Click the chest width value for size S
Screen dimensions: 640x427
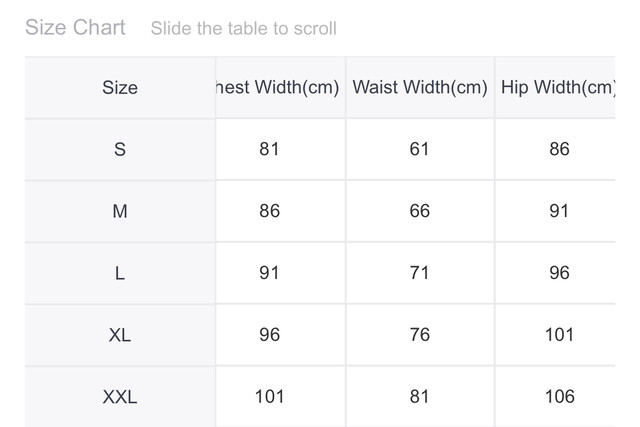[269, 149]
